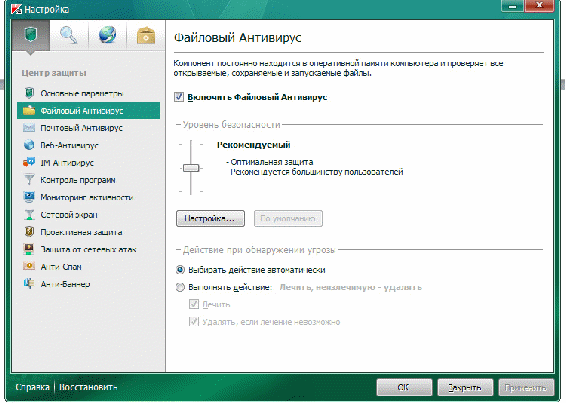
Task: Click the Восстановить link
Action: 88,387
